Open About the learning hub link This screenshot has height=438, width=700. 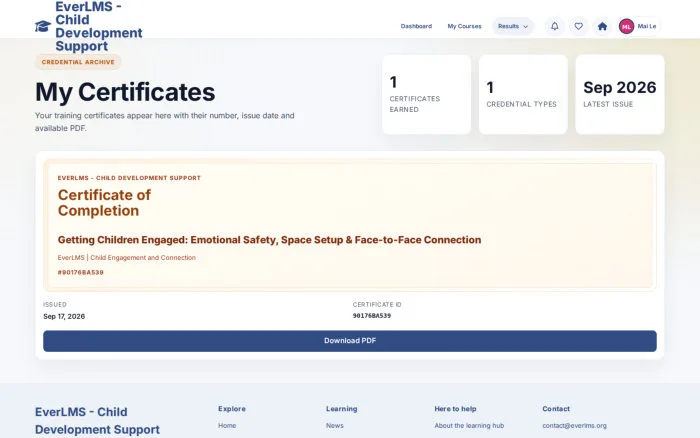469,425
